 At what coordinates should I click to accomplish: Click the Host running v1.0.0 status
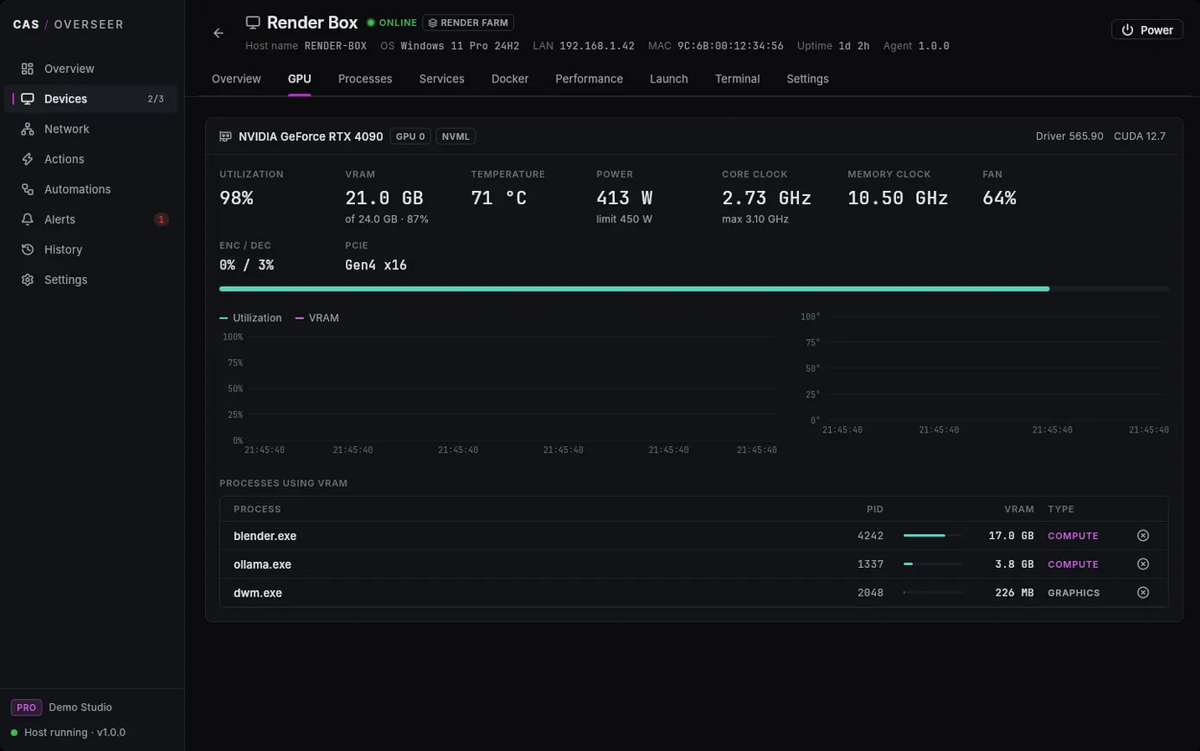click(68, 733)
